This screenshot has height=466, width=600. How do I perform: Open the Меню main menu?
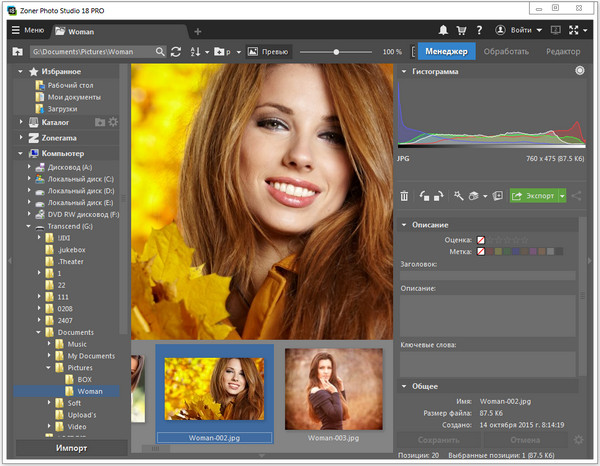[27, 30]
